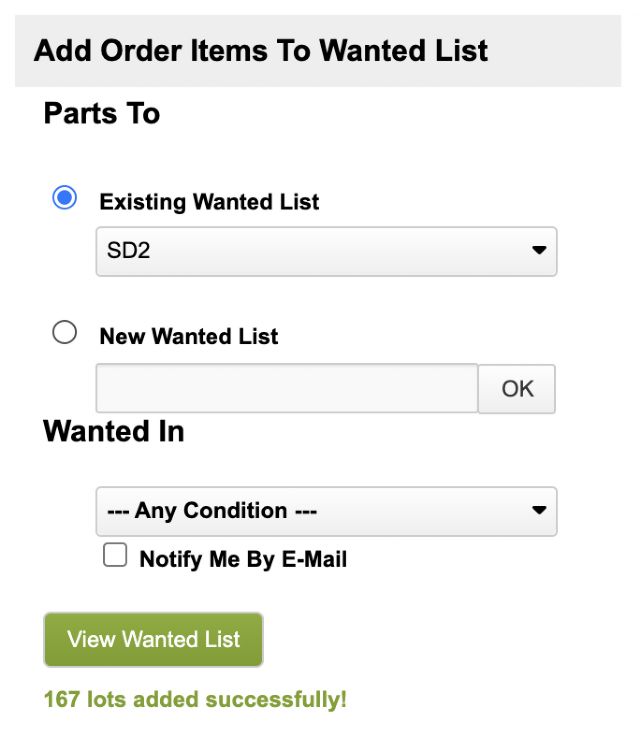
Task: Click the arrow on the SD2 dropdown
Action: pyautogui.click(x=539, y=251)
